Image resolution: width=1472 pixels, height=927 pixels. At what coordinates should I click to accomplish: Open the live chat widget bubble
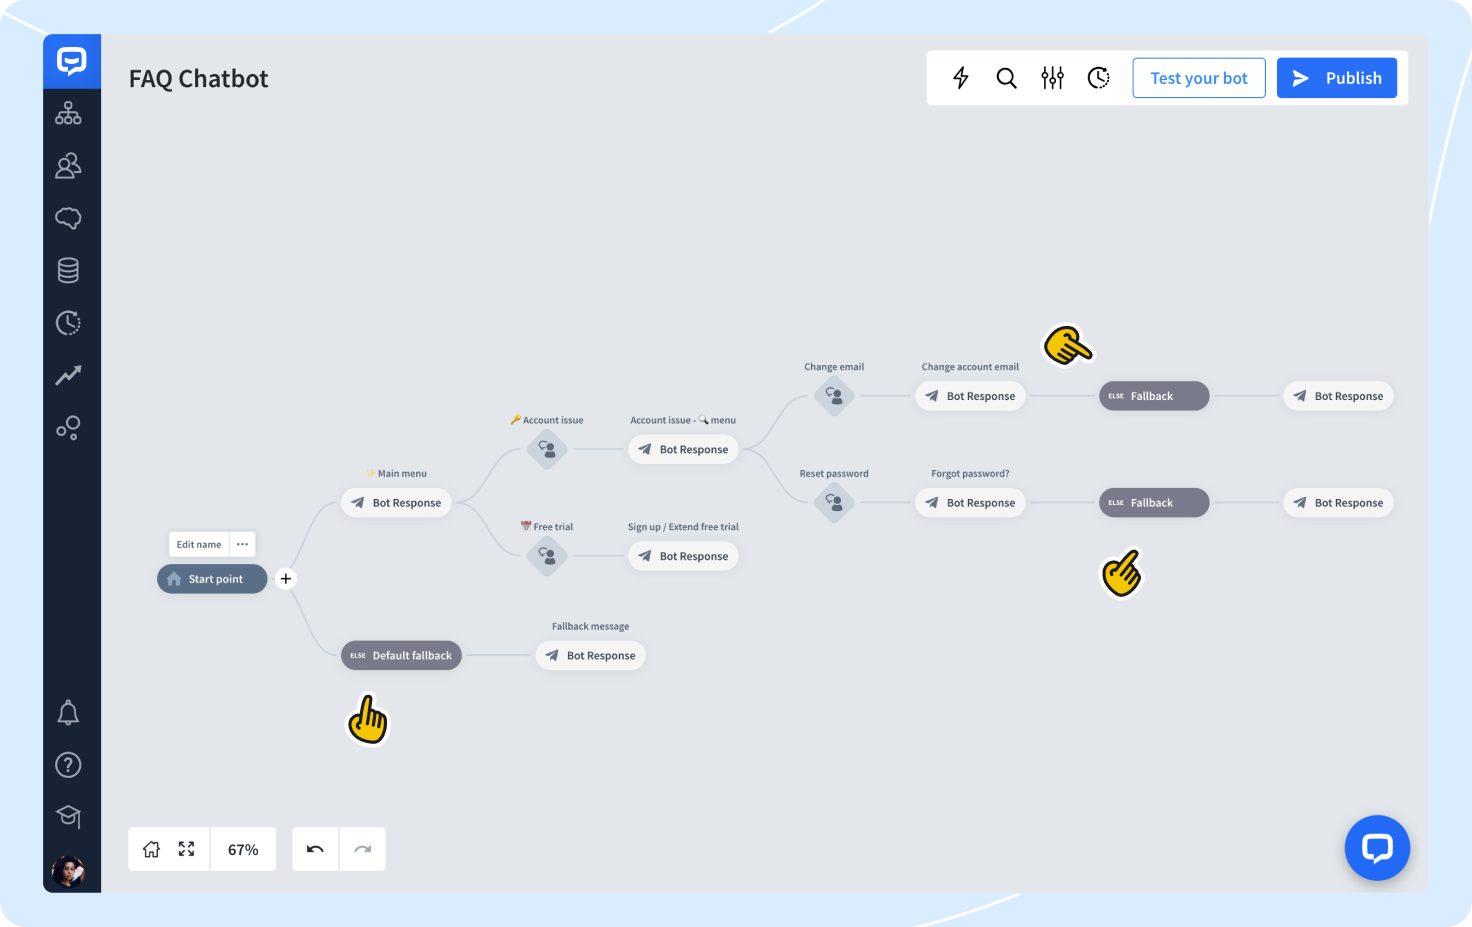click(1377, 847)
